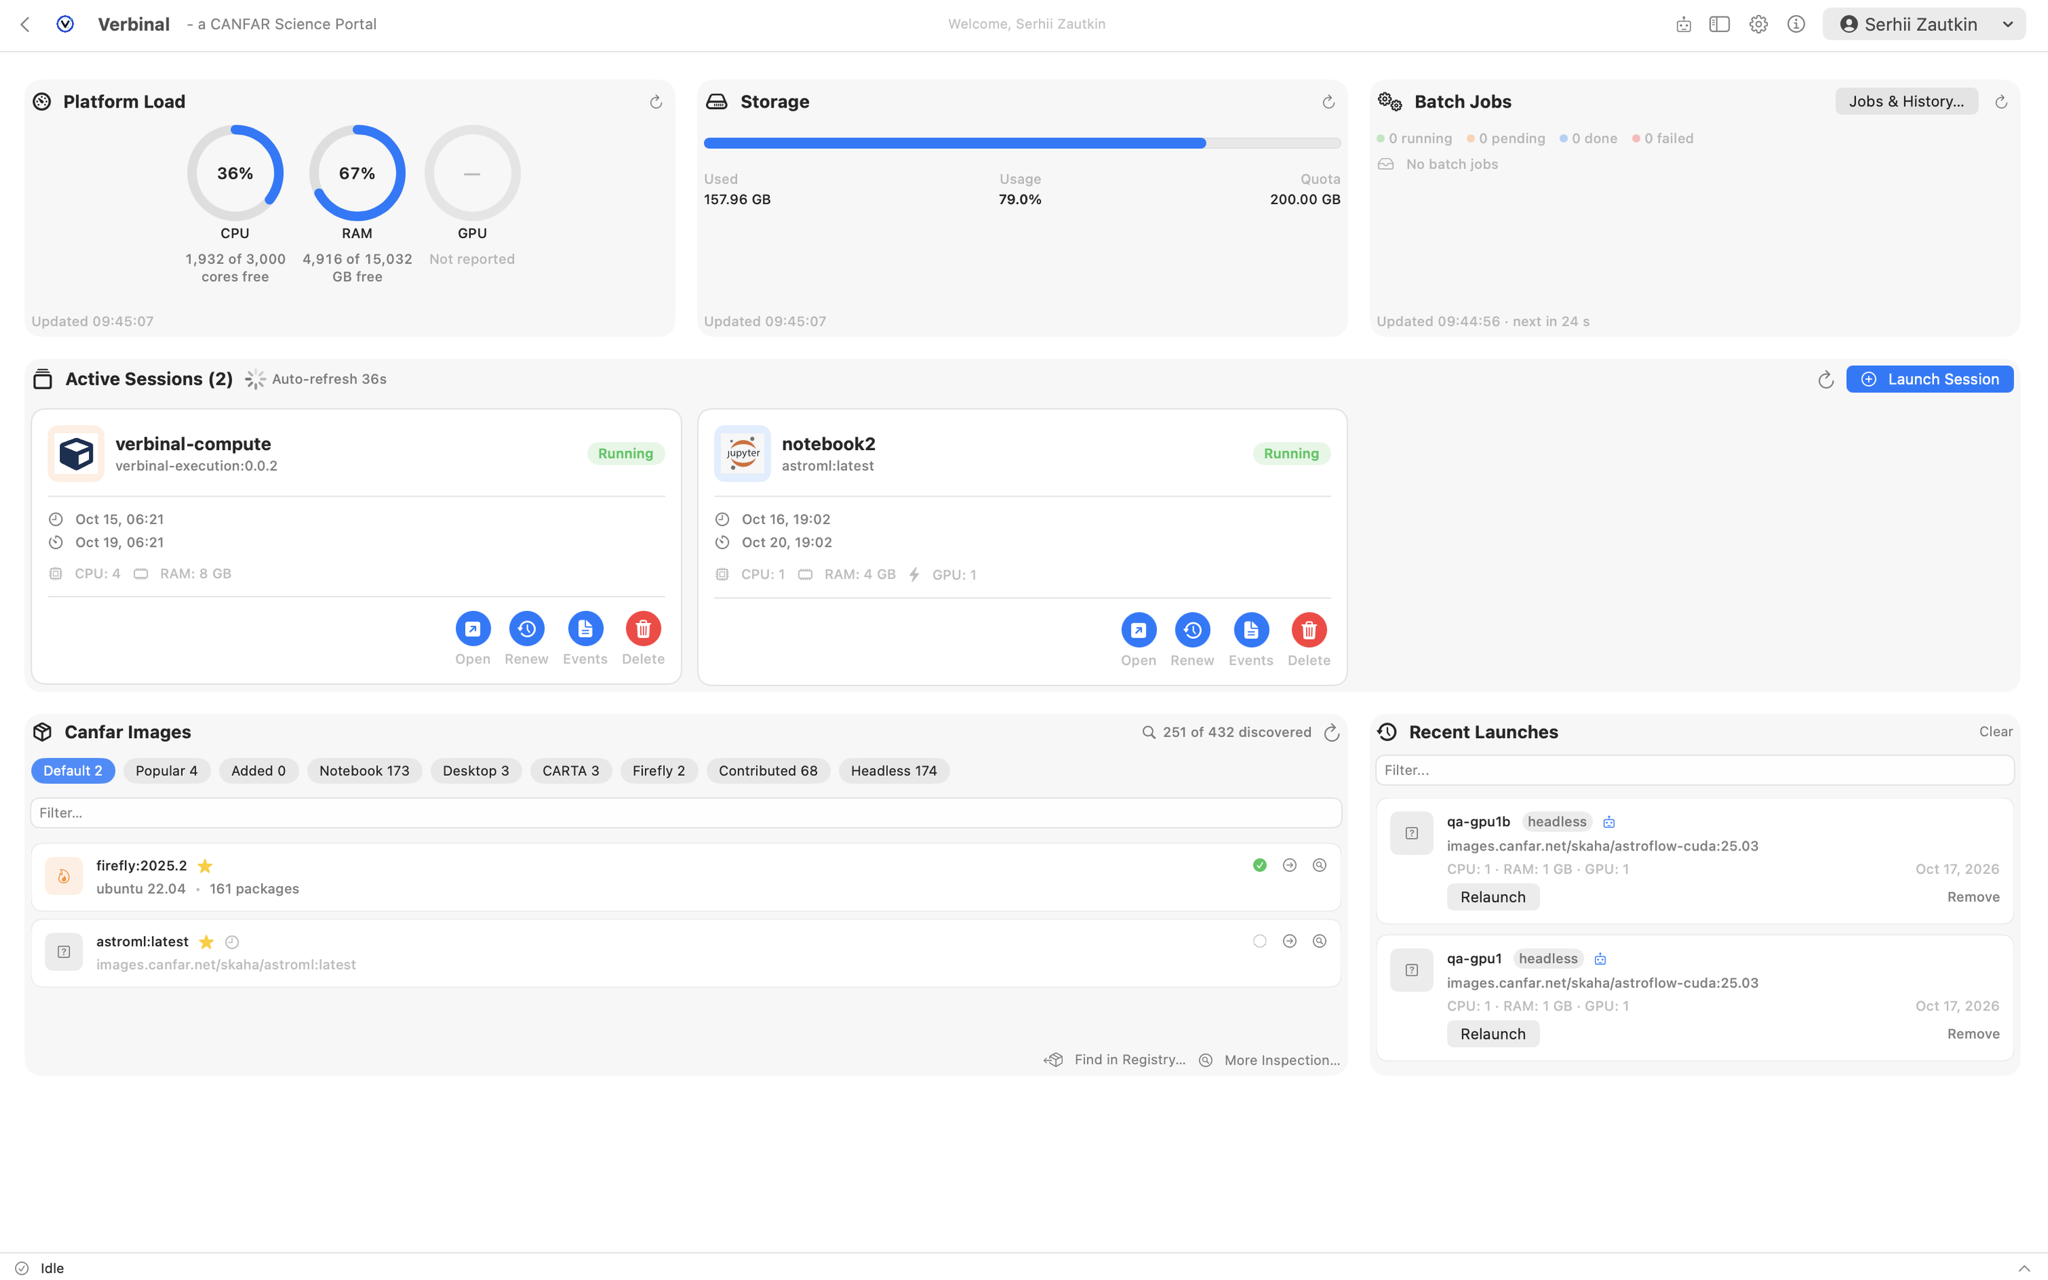This screenshot has width=2048, height=1280.
Task: Open the settings gear icon
Action: tap(1758, 24)
